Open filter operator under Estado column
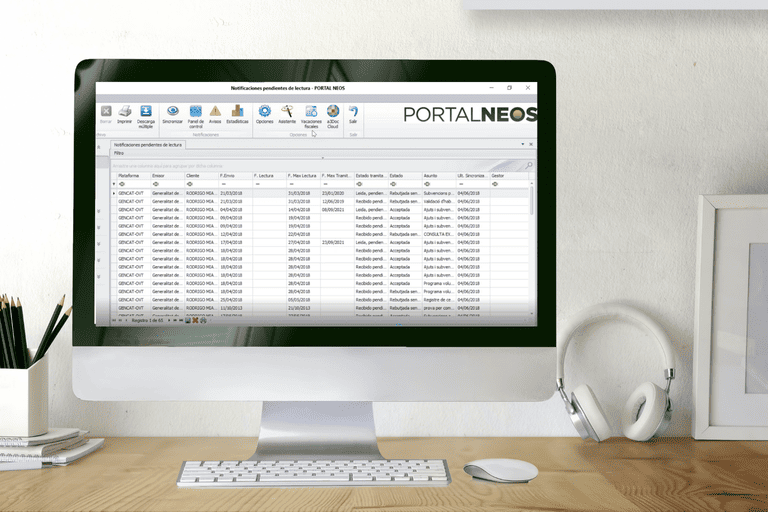The height and width of the screenshot is (512, 768). point(393,184)
